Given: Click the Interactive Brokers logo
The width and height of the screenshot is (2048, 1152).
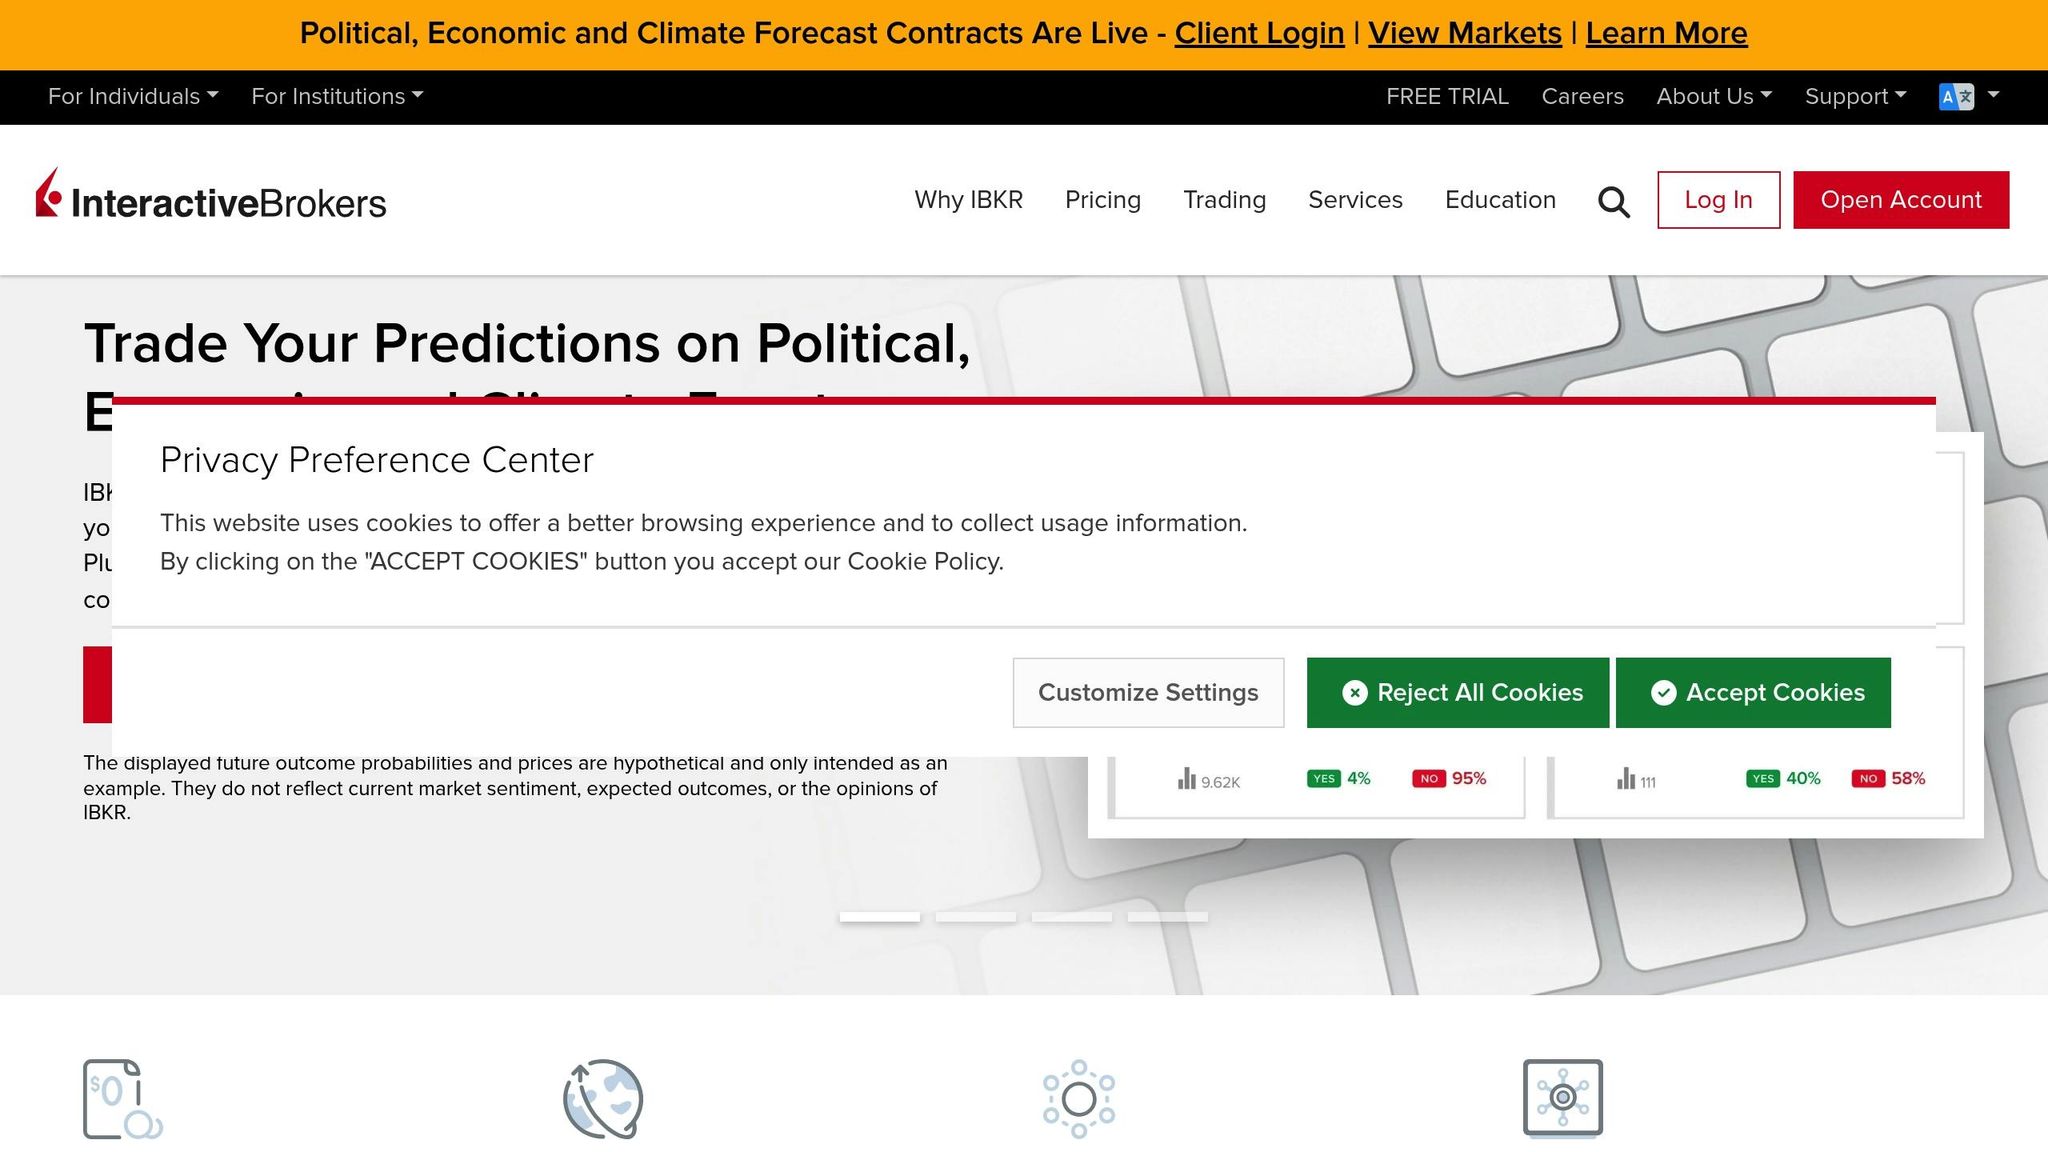Looking at the screenshot, I should click(x=211, y=197).
